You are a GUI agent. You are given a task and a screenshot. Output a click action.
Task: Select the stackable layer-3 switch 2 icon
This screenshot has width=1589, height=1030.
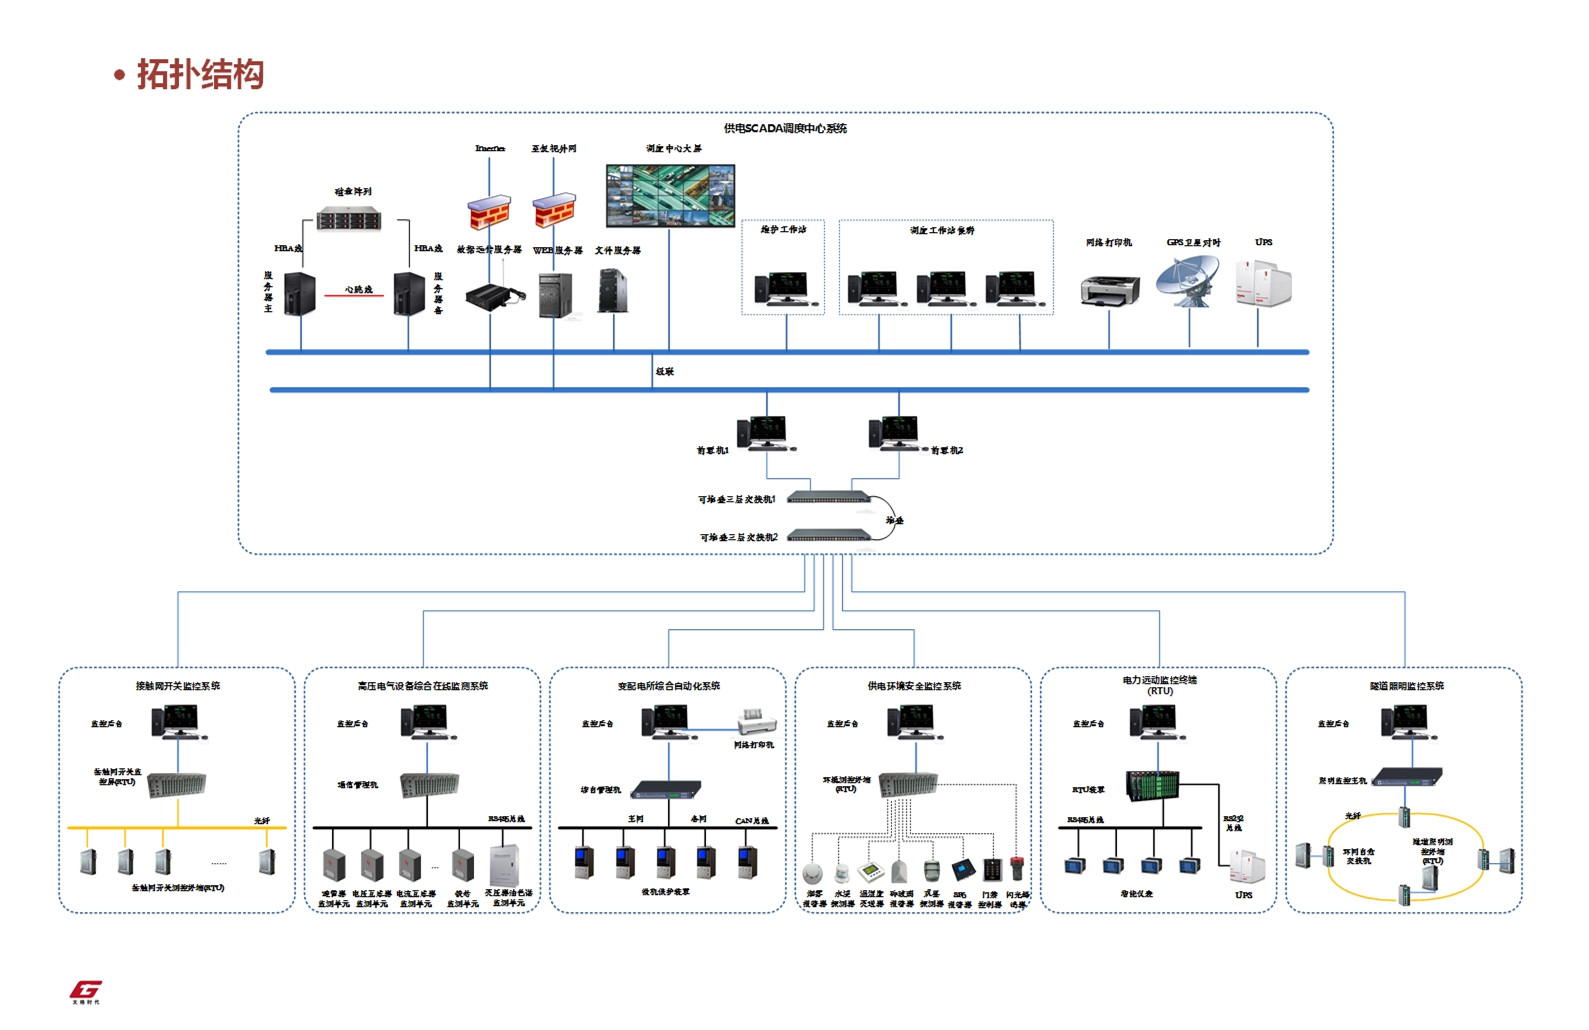[830, 535]
